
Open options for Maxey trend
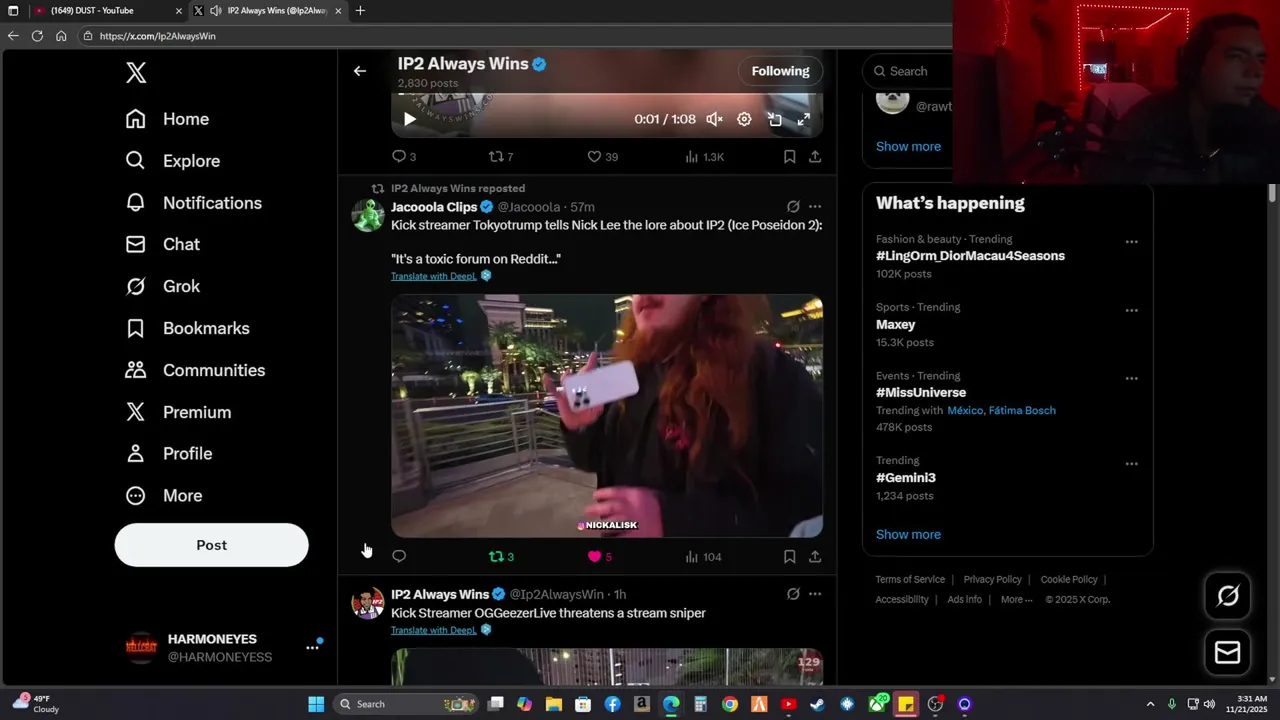1131,310
